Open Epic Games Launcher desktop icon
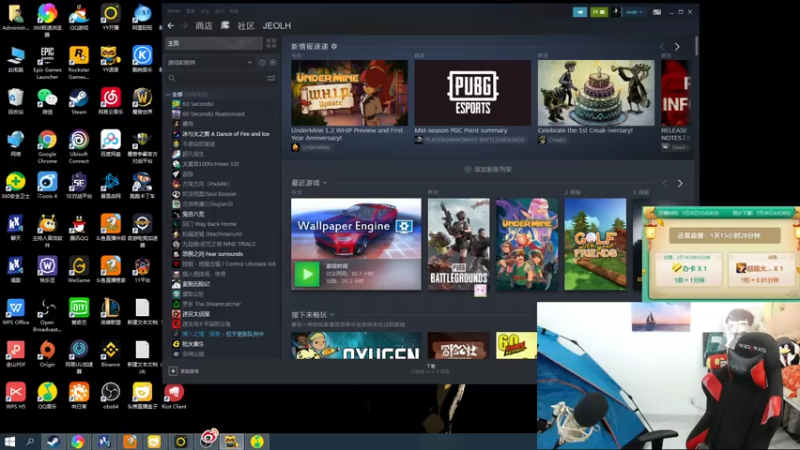The image size is (800, 450). [47, 62]
